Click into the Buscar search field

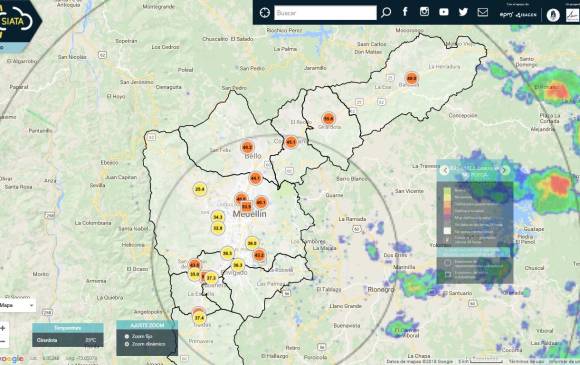[325, 13]
